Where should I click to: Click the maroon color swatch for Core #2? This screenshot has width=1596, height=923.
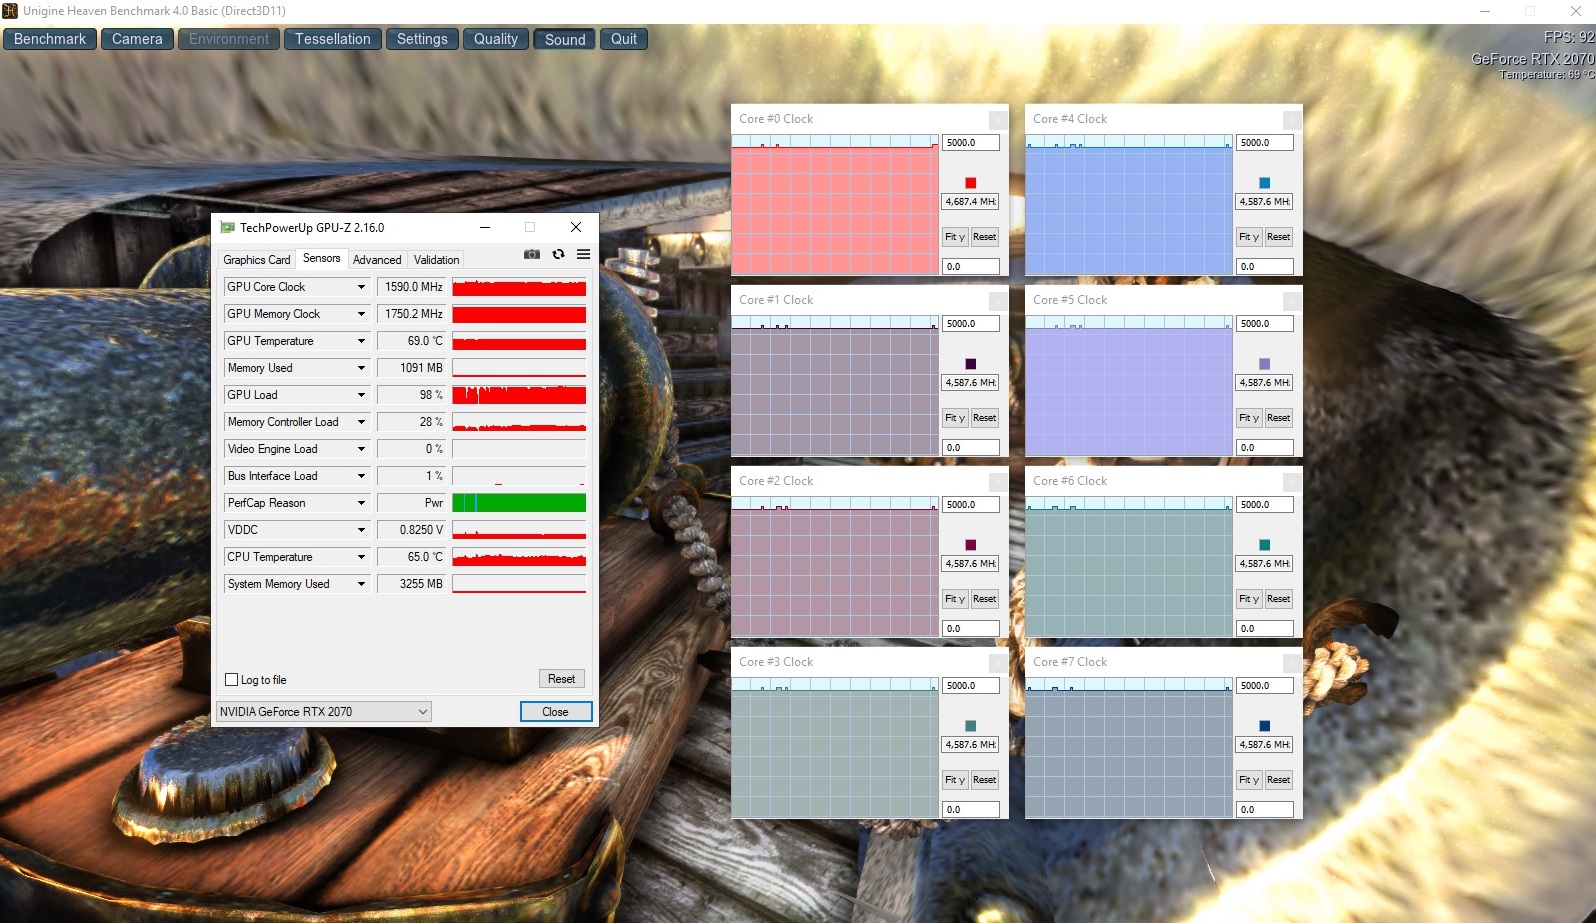970,545
